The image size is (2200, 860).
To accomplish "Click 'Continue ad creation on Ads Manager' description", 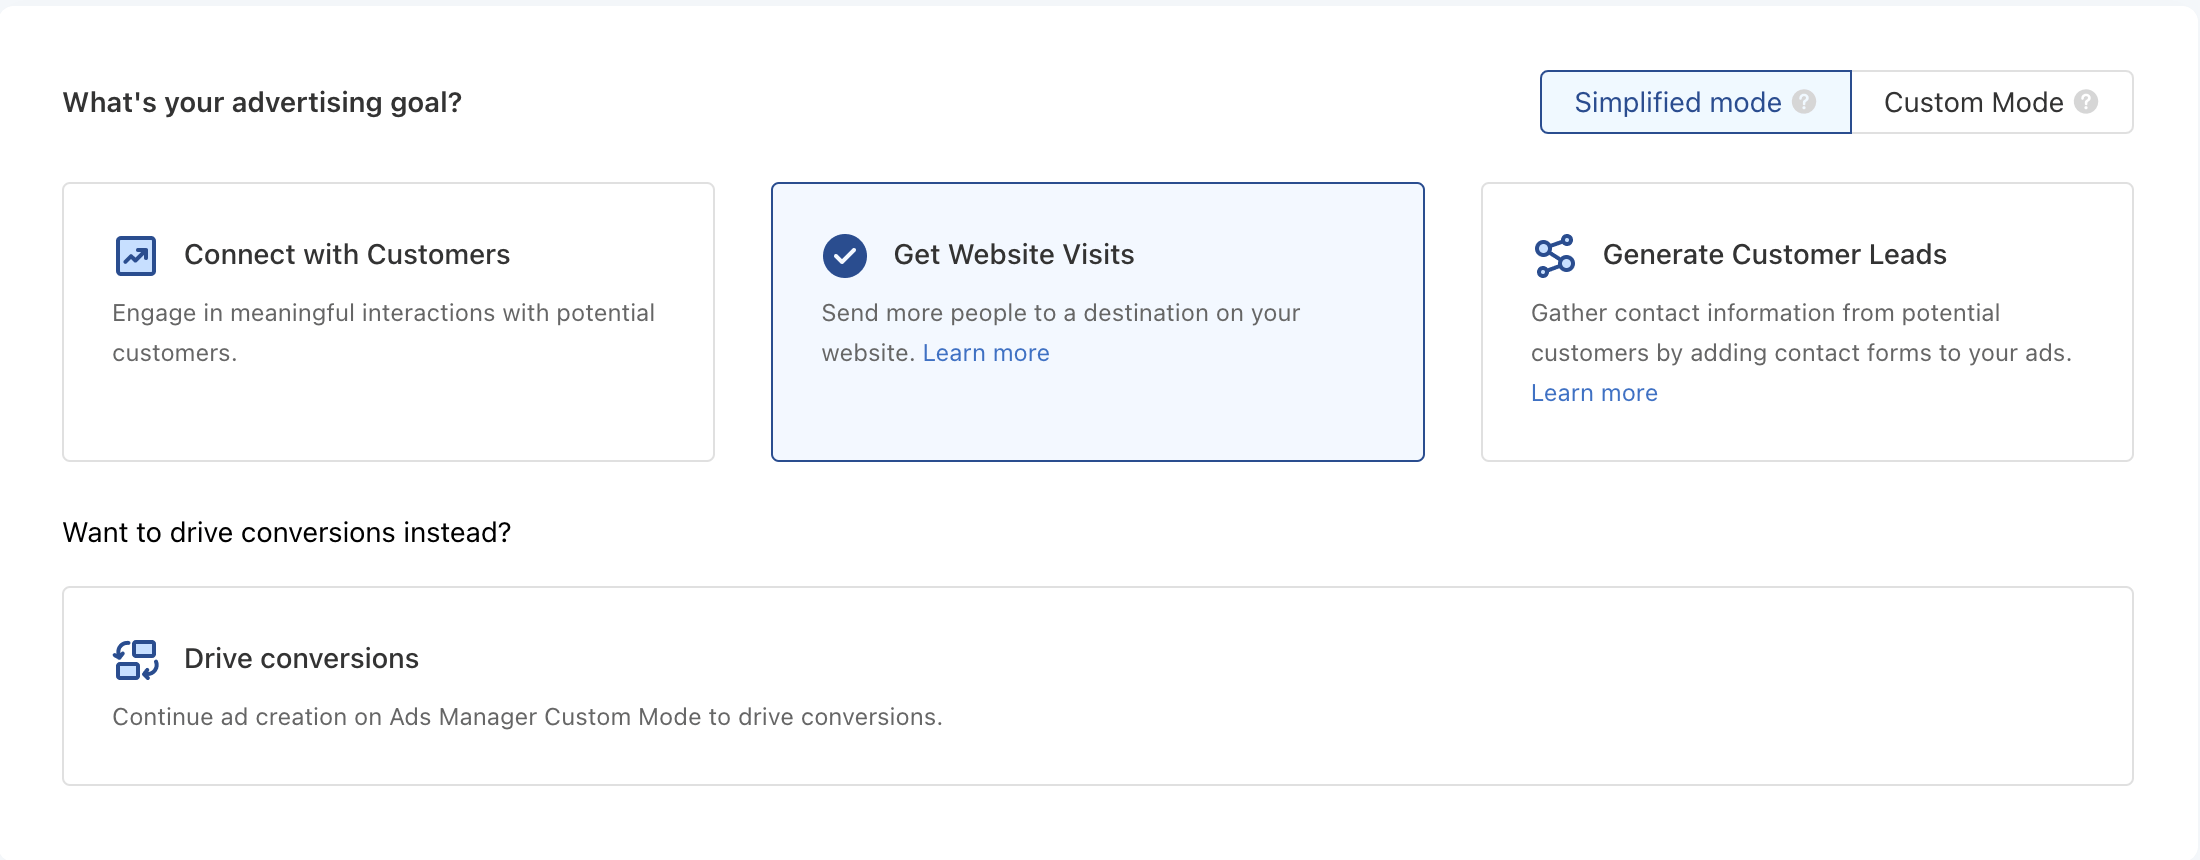I will click(x=527, y=717).
